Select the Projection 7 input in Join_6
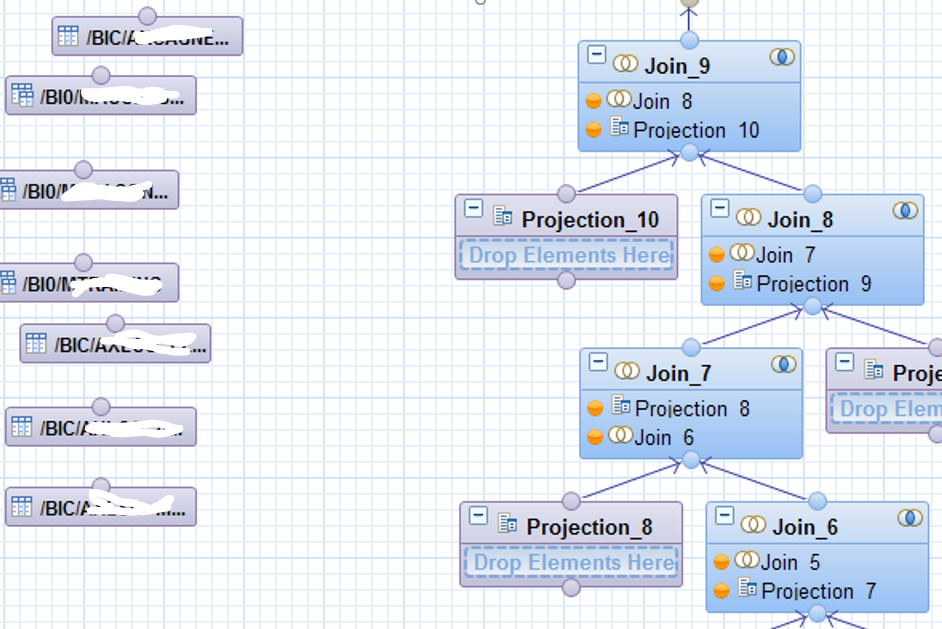Screen dimensions: 942x629 (817, 591)
